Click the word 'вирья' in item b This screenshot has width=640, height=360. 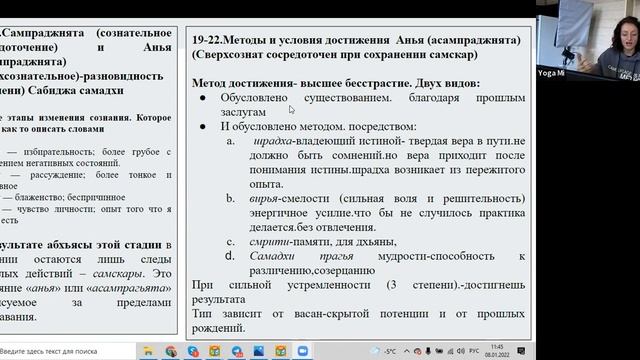[x=263, y=199]
